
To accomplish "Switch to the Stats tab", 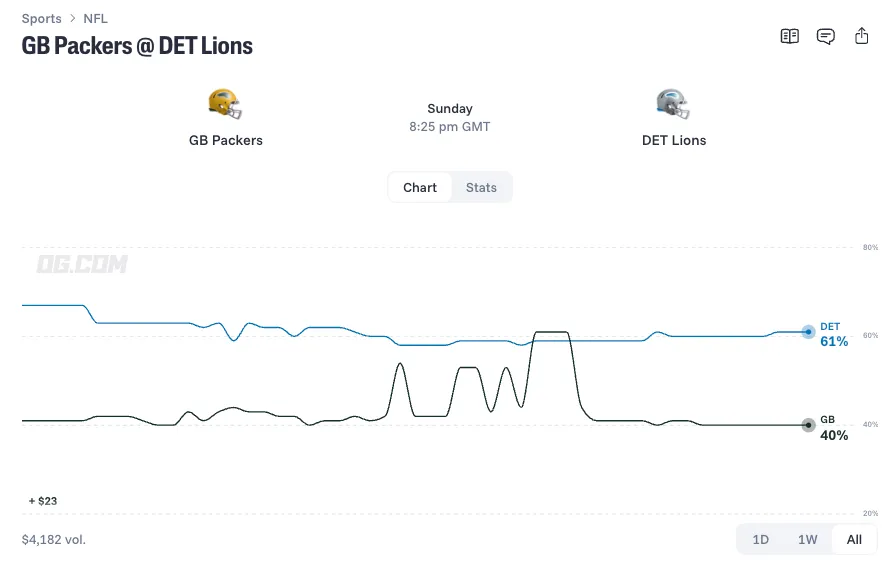I will click(481, 187).
